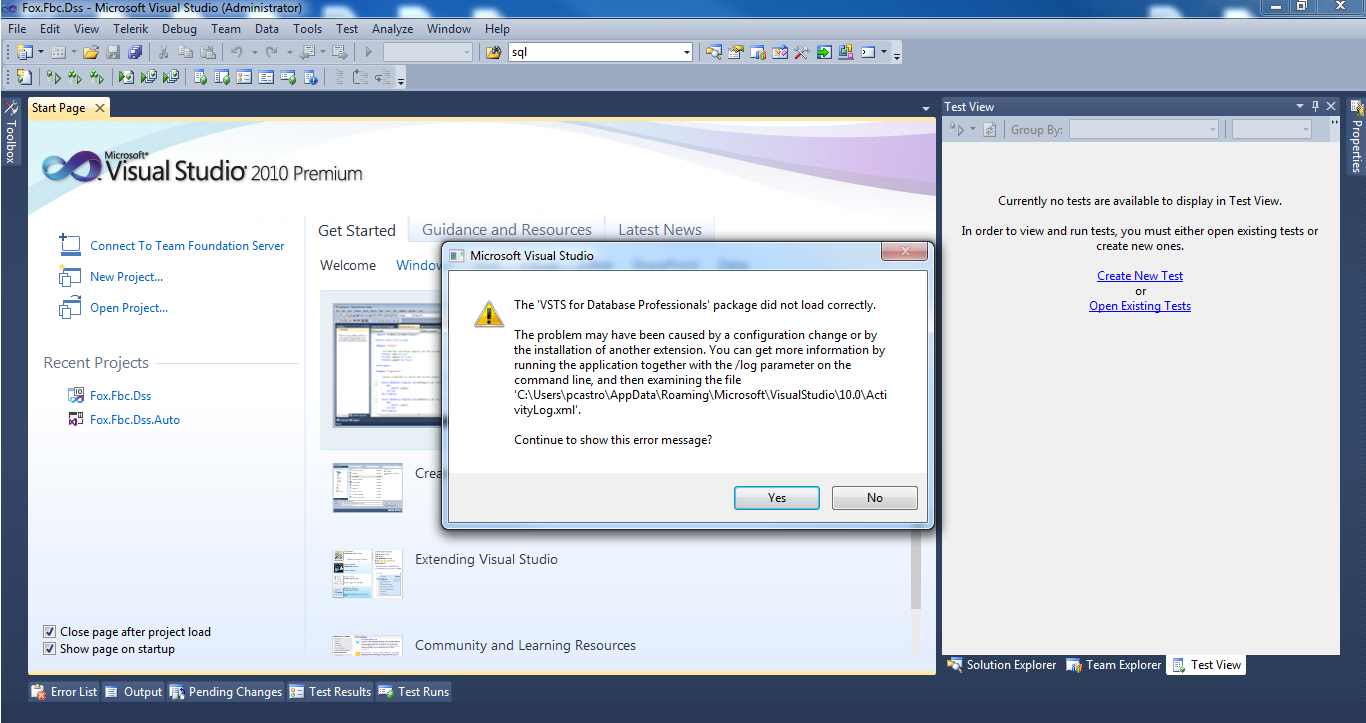Click the Find in Files binoculars icon
This screenshot has height=723, width=1366.
tap(493, 52)
